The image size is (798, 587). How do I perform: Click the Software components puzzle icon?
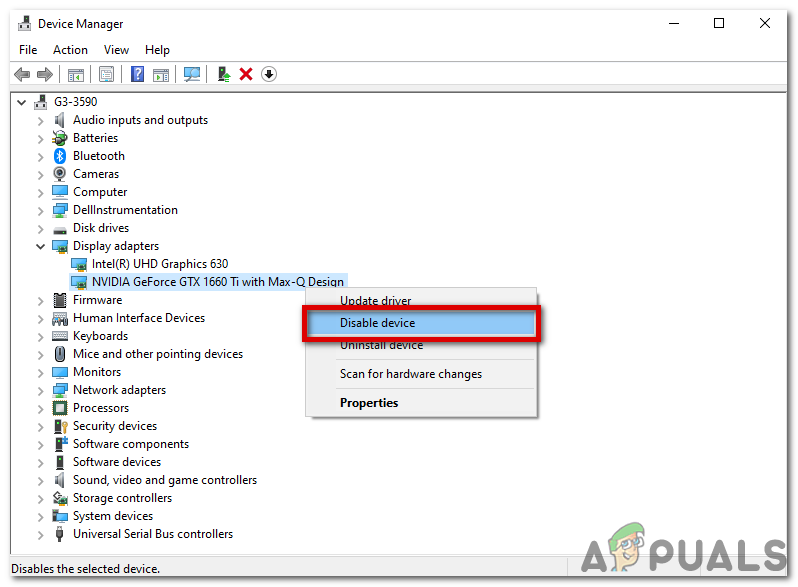tap(61, 444)
